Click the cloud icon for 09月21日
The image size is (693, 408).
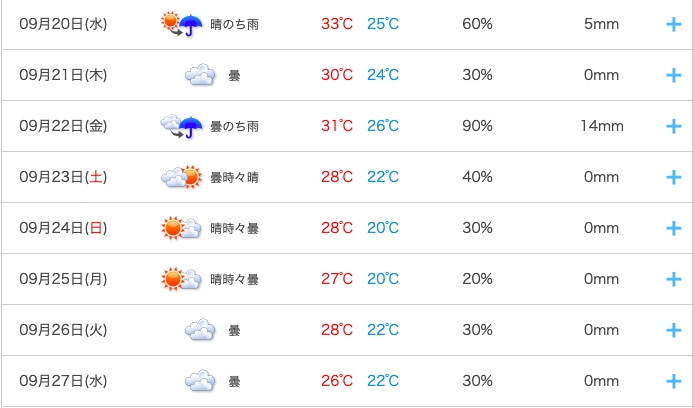click(x=200, y=75)
